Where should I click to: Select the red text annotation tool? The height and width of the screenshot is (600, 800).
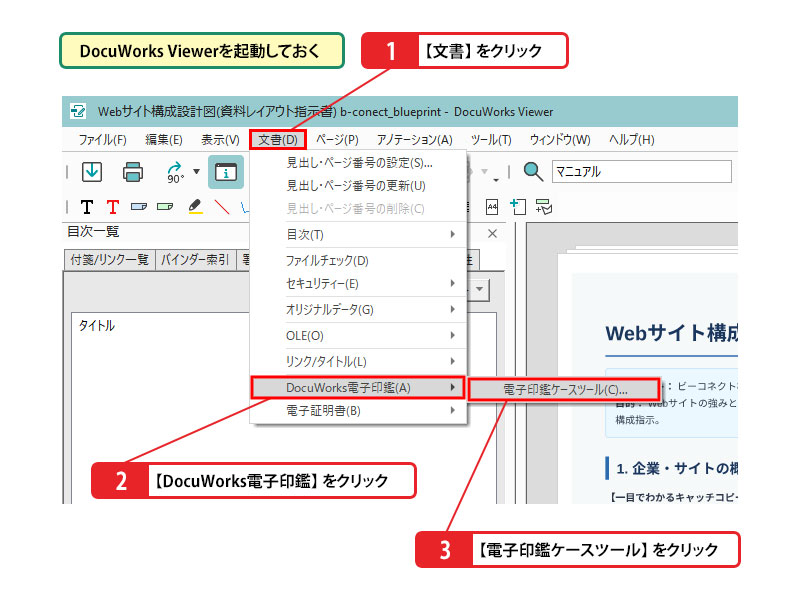[112, 207]
